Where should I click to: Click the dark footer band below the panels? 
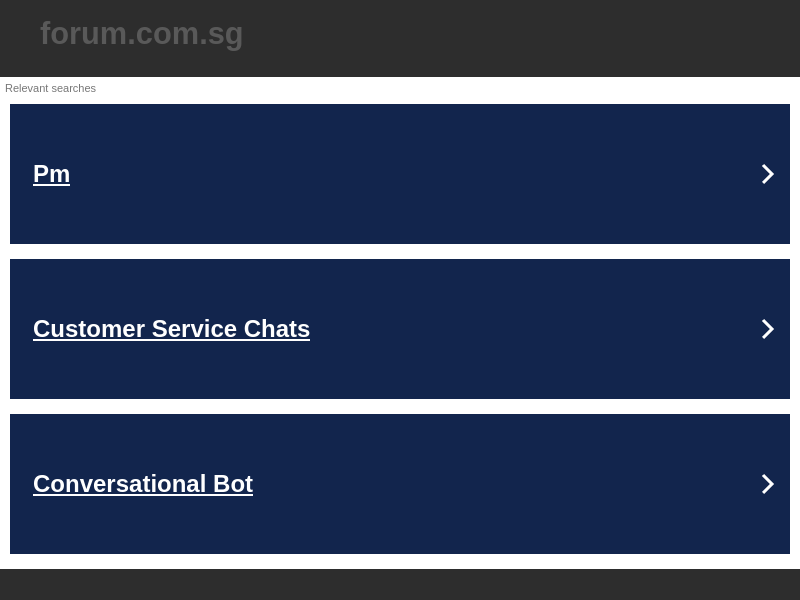coord(400,585)
